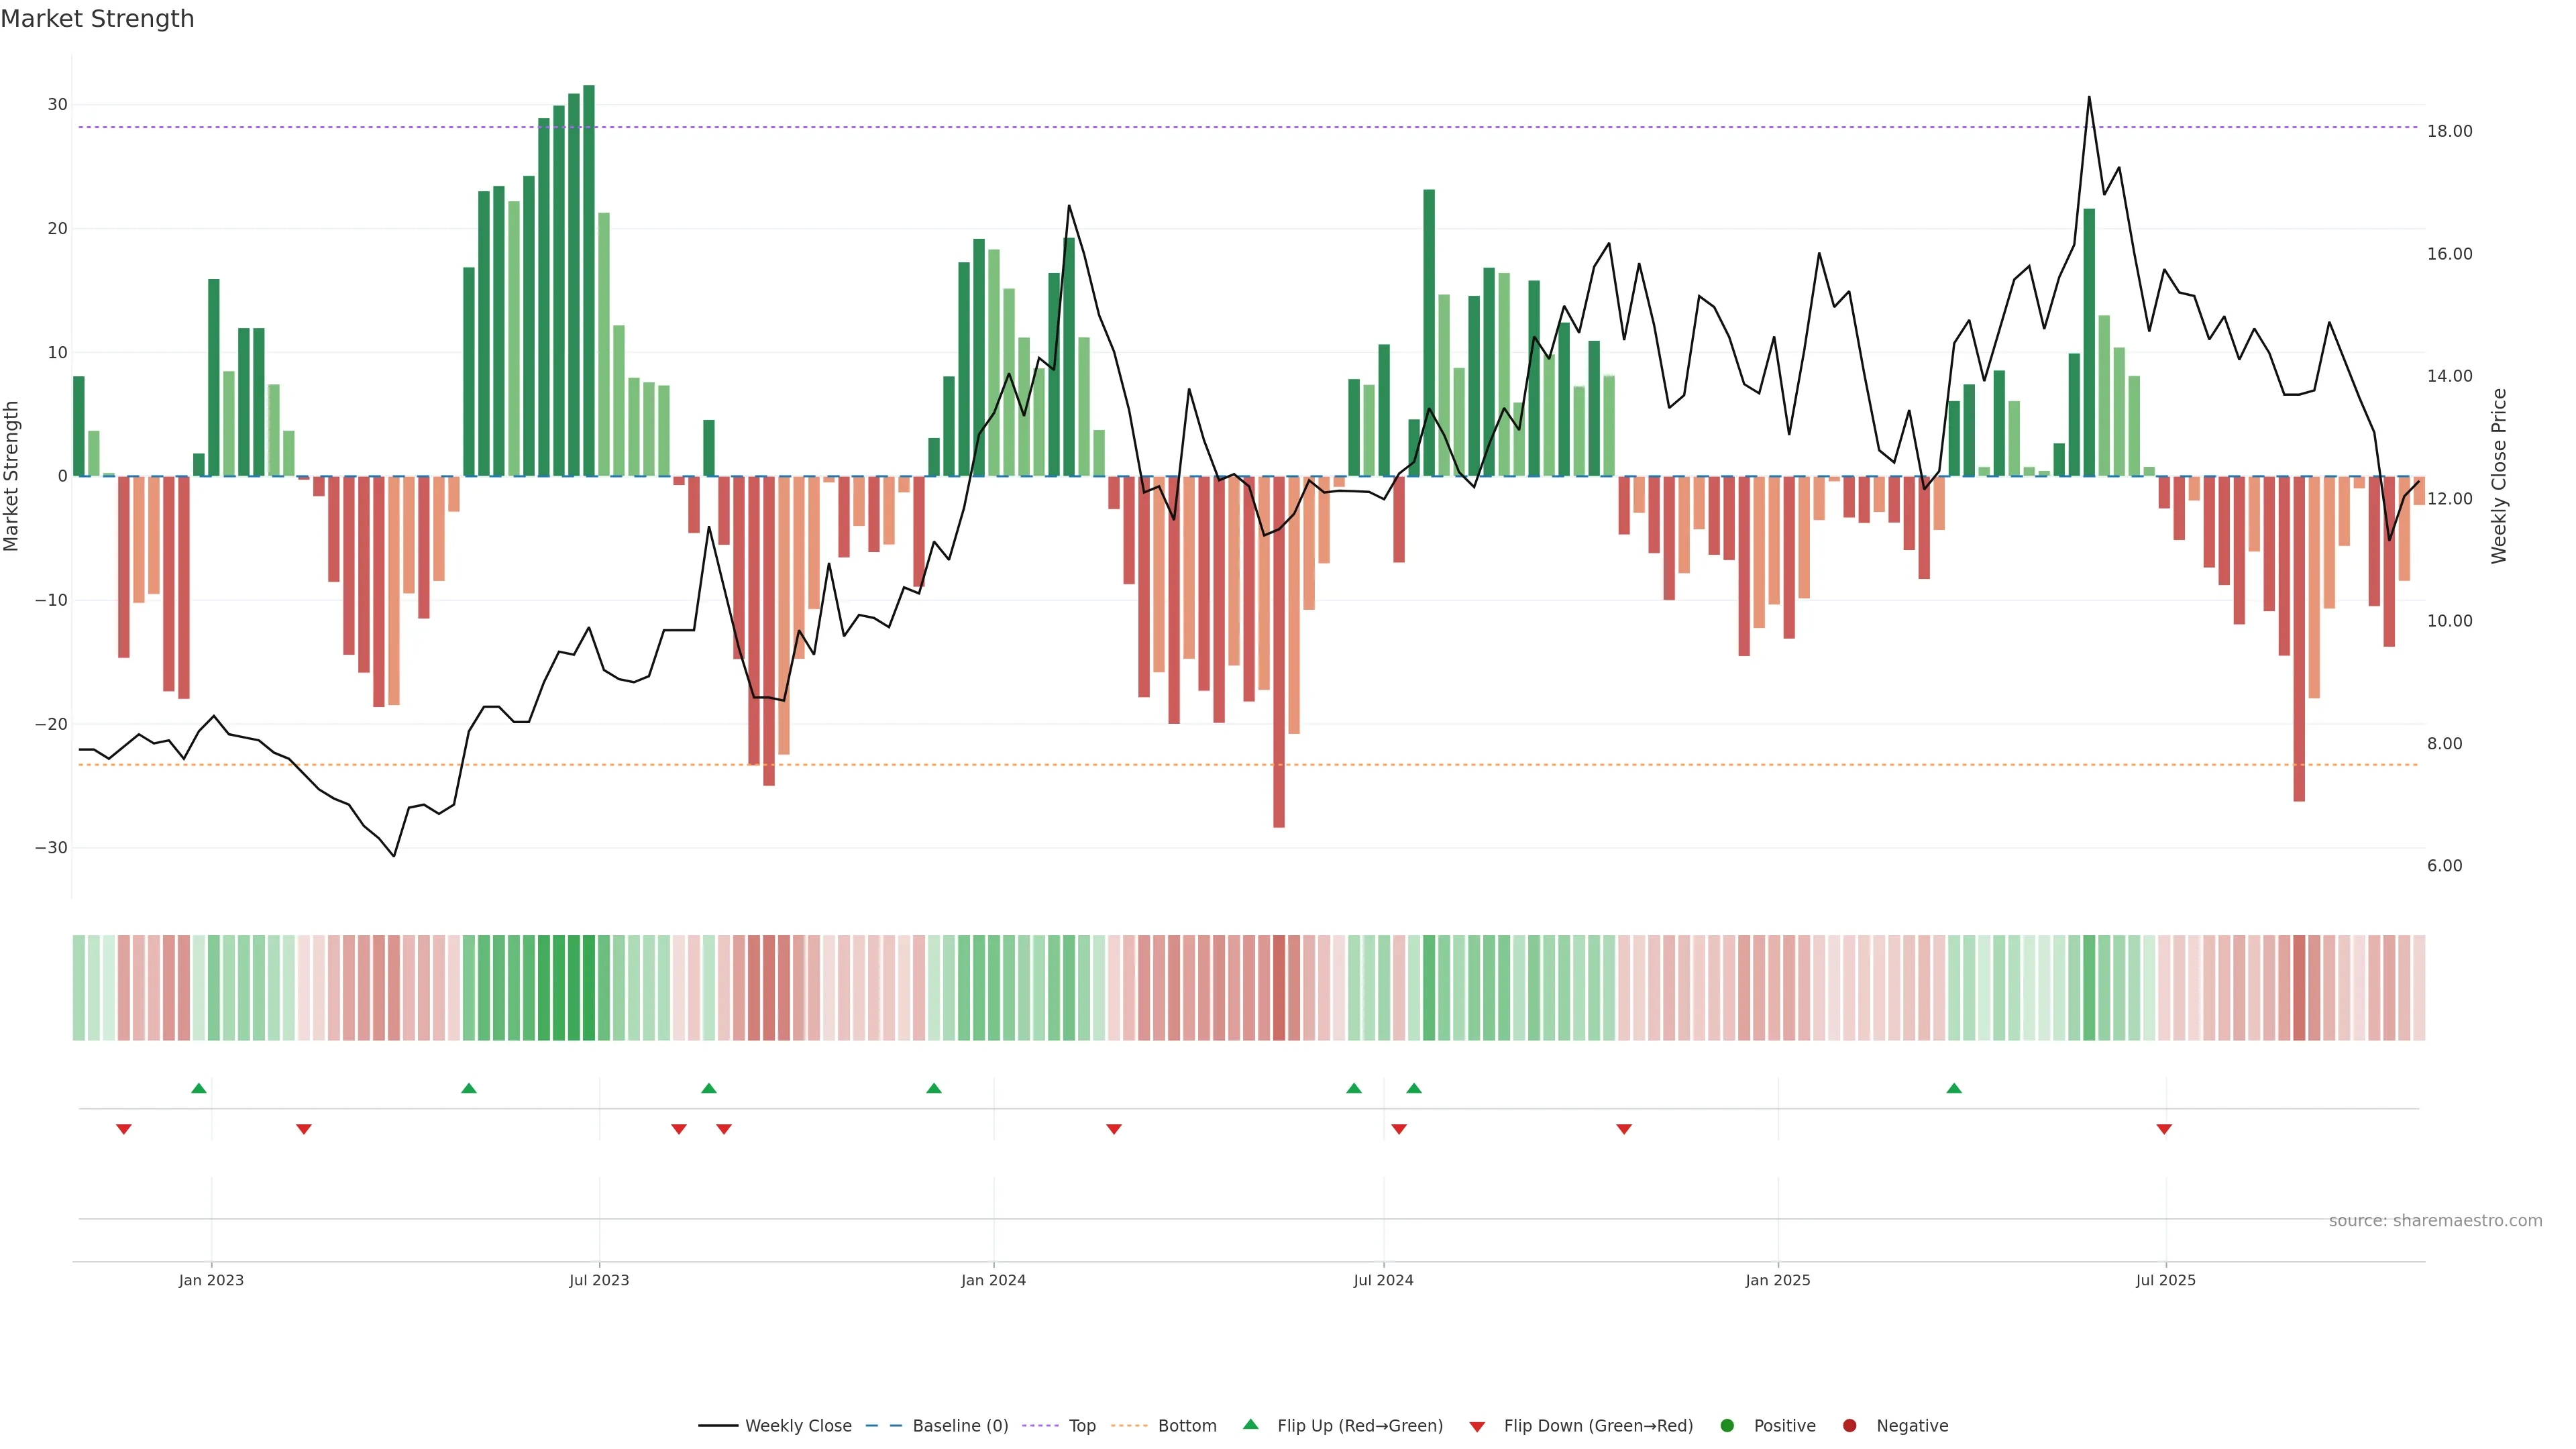The height and width of the screenshot is (1449, 2576).
Task: Click the last red flip-down triangle marker
Action: pos(2164,1129)
